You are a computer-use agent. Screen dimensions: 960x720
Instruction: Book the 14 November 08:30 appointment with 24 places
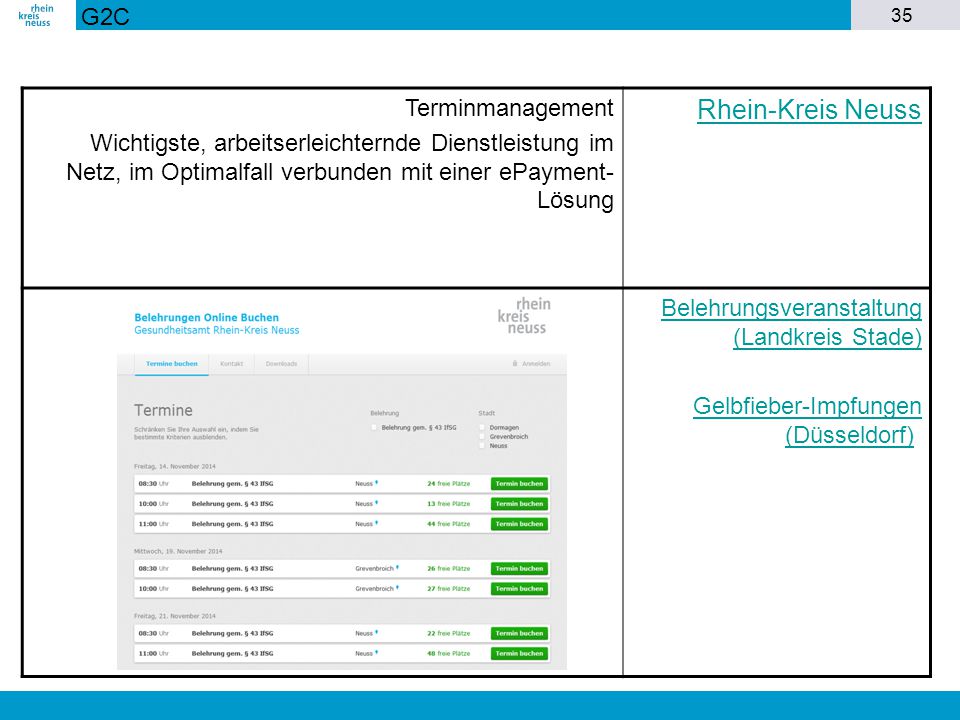pyautogui.click(x=519, y=484)
